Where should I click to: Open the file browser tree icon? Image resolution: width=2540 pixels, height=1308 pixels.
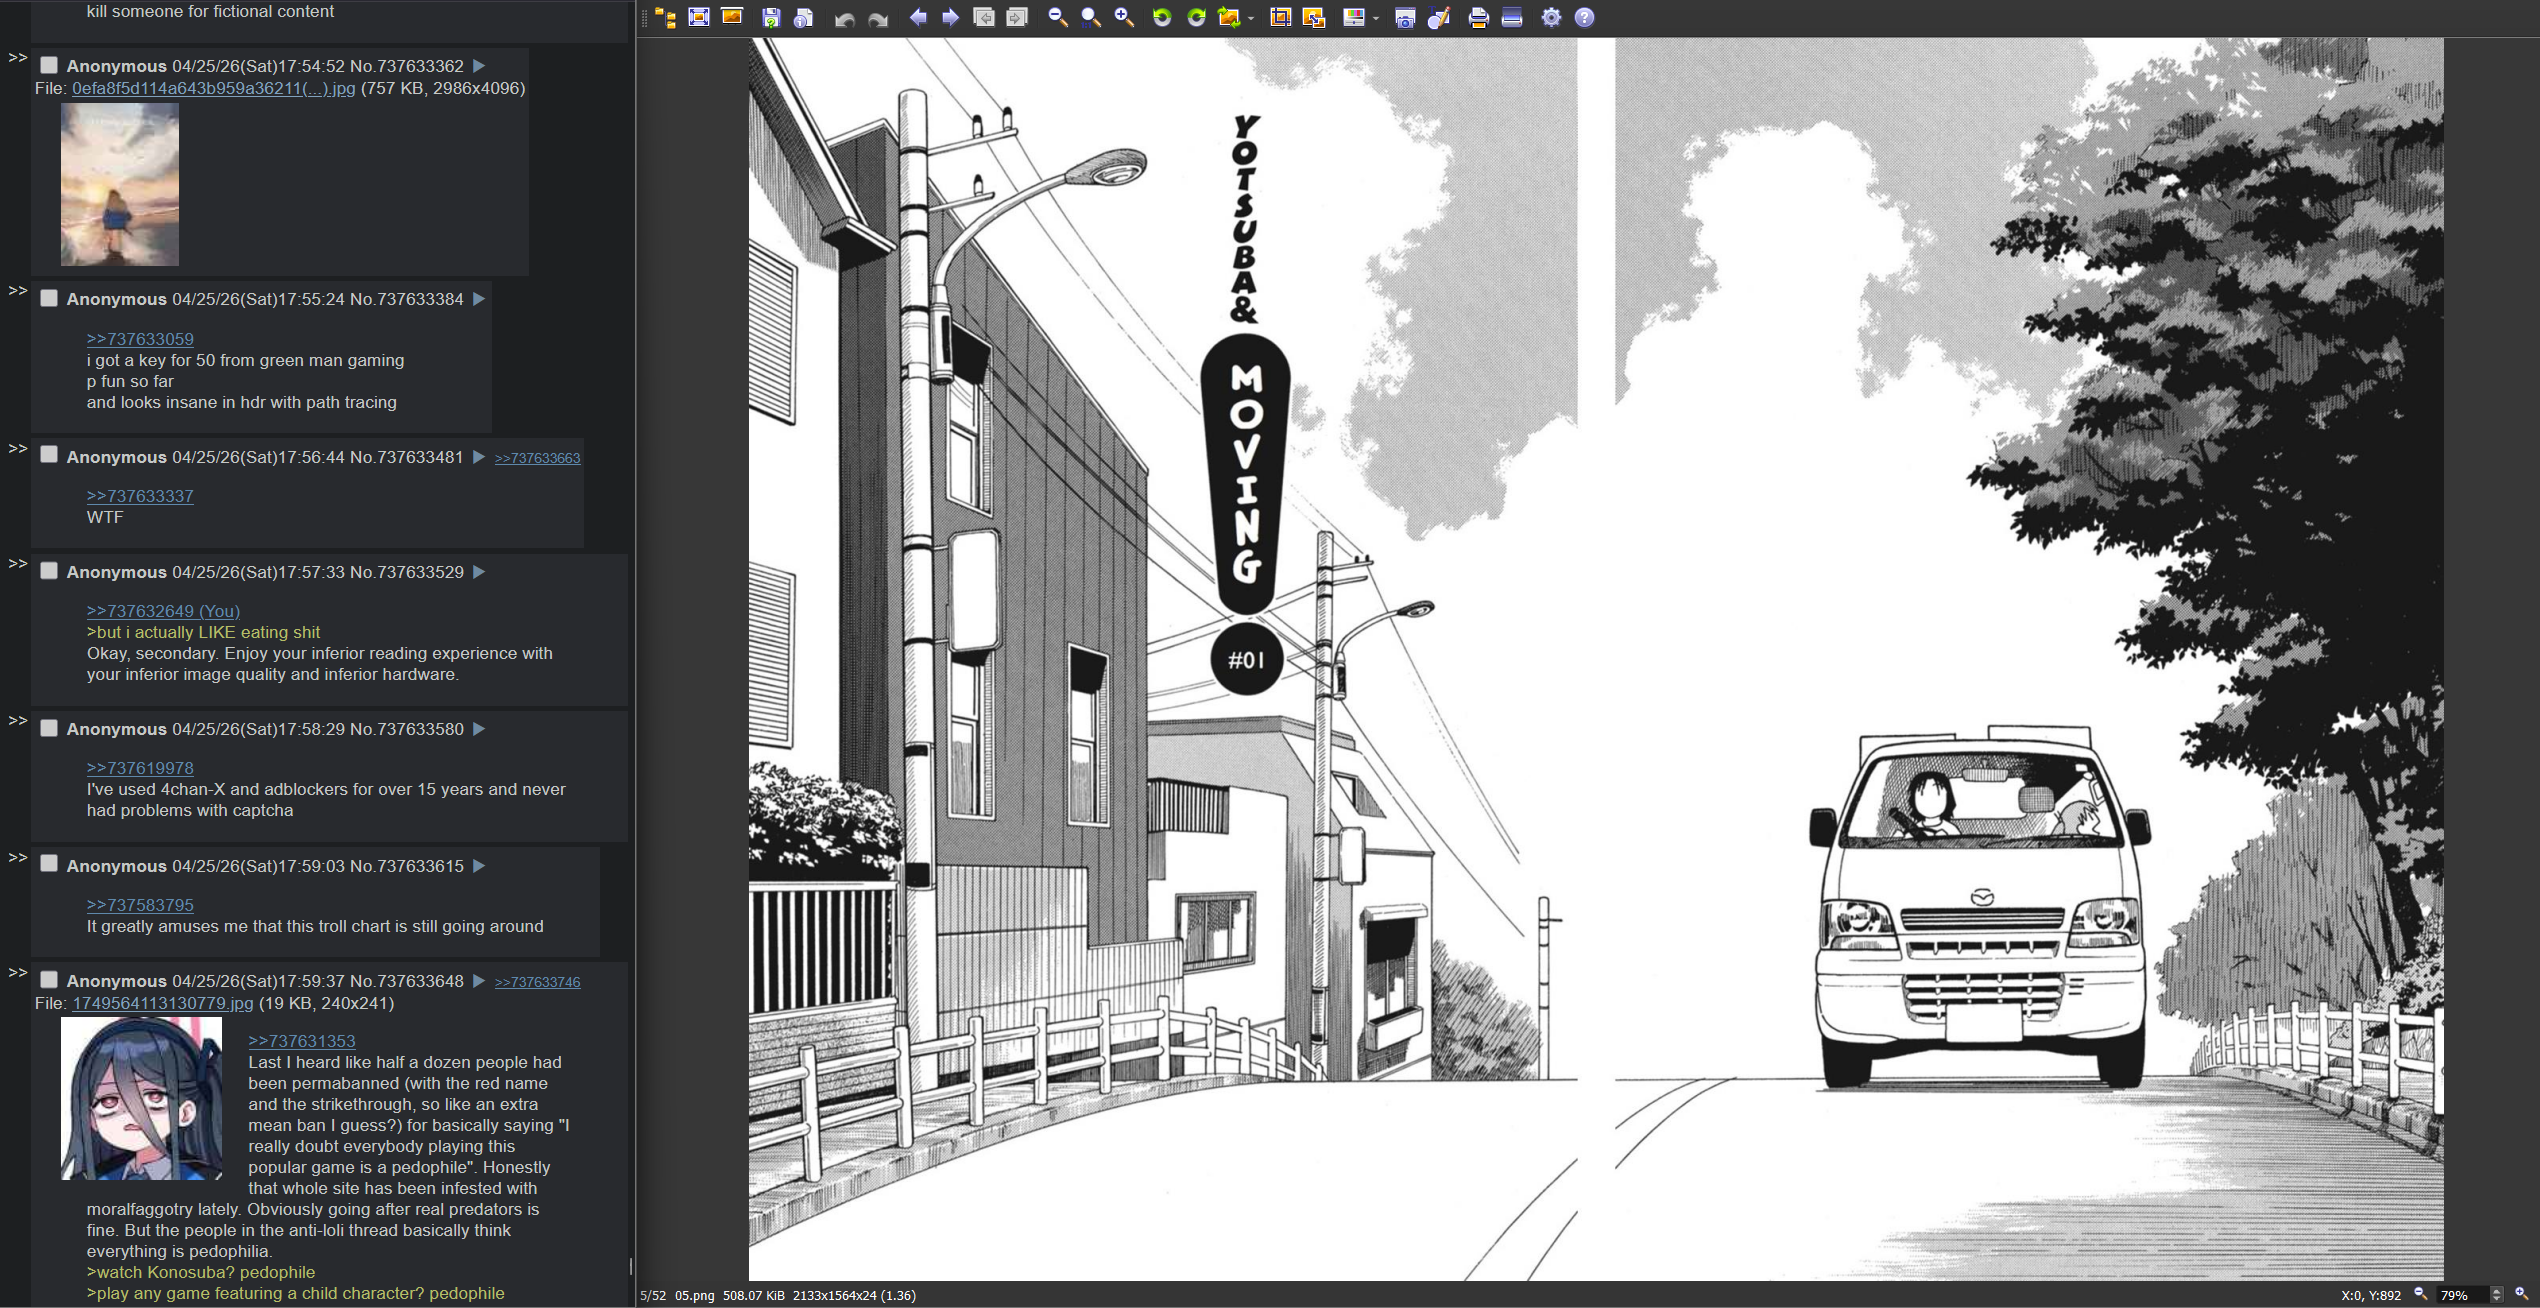(x=666, y=18)
